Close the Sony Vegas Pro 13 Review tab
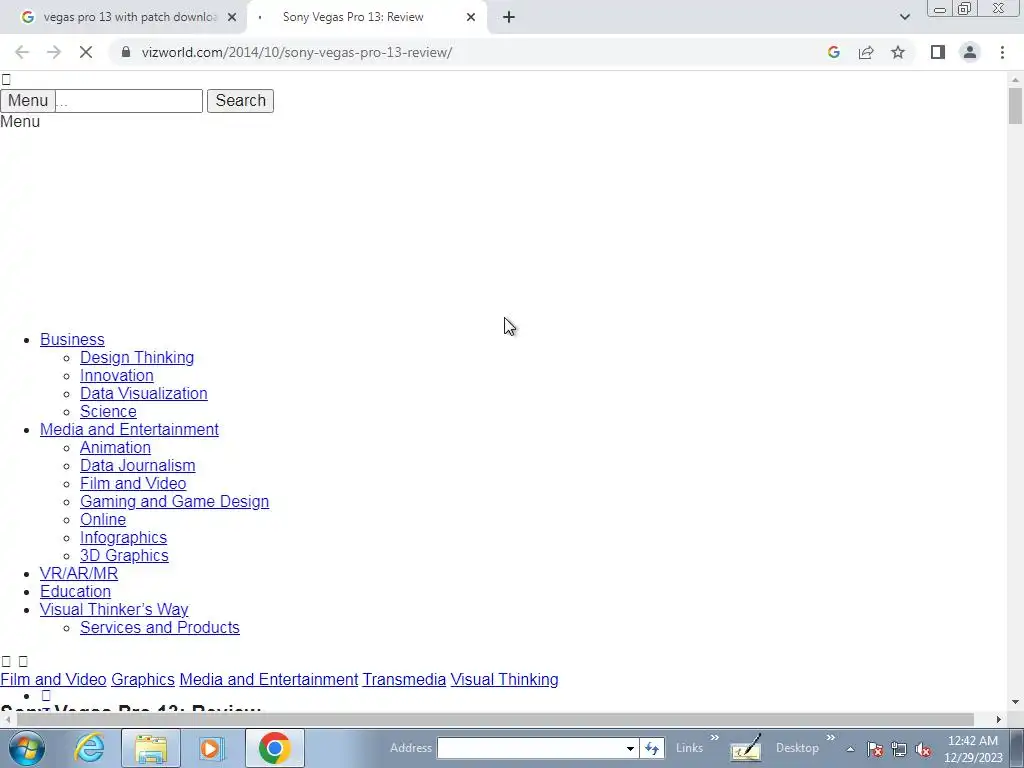1024x768 pixels. (471, 17)
